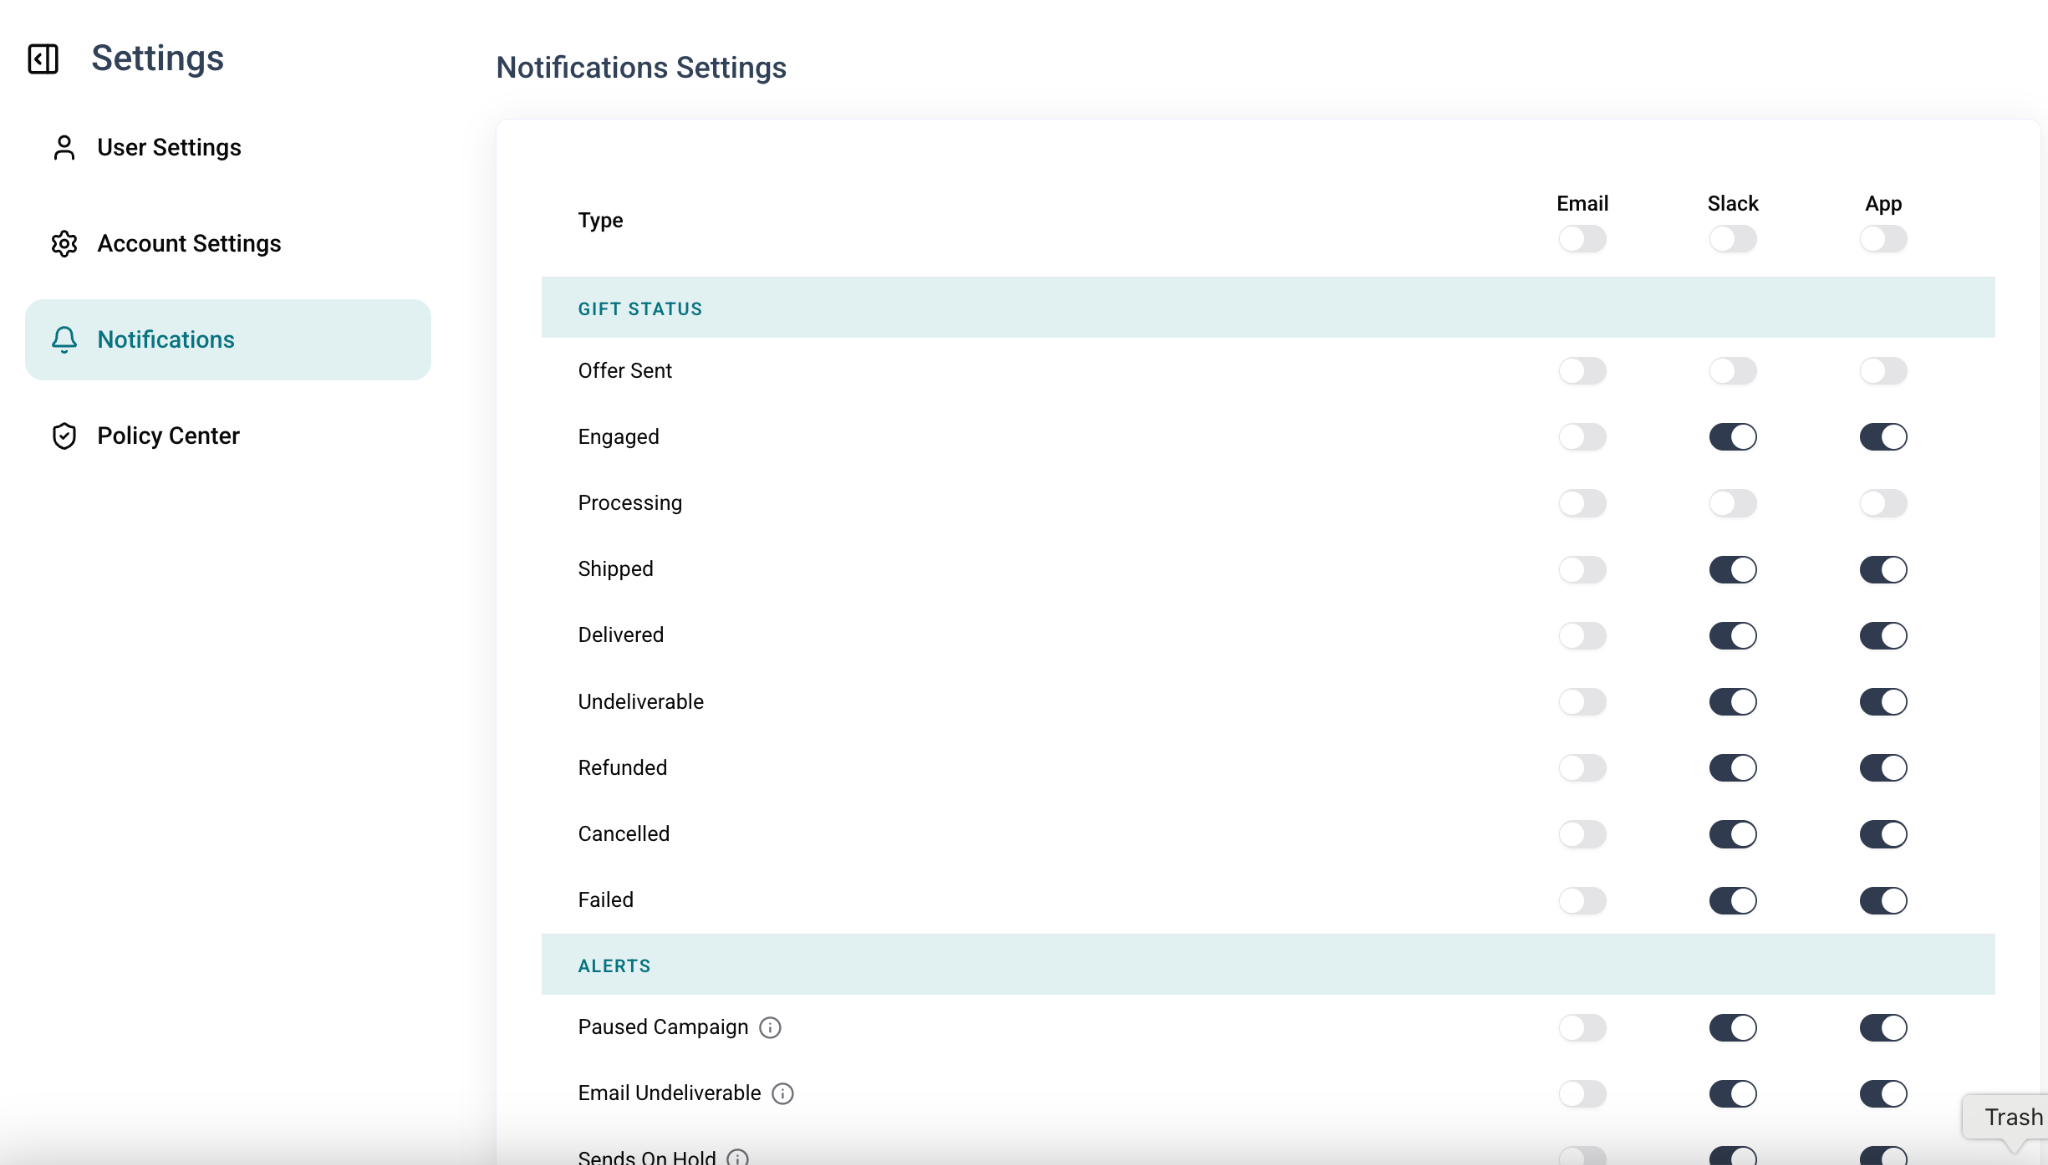
Task: Enable the master Email toggle in header
Action: (x=1582, y=239)
